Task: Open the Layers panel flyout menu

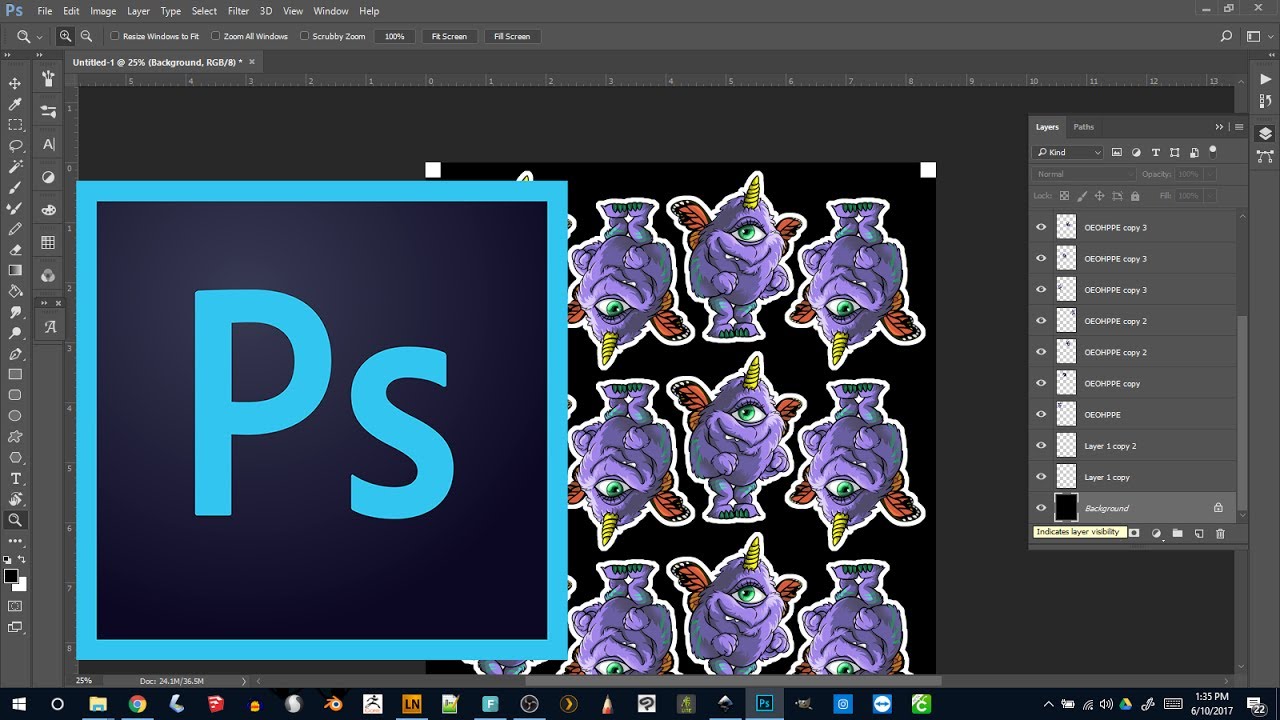Action: tap(1239, 127)
